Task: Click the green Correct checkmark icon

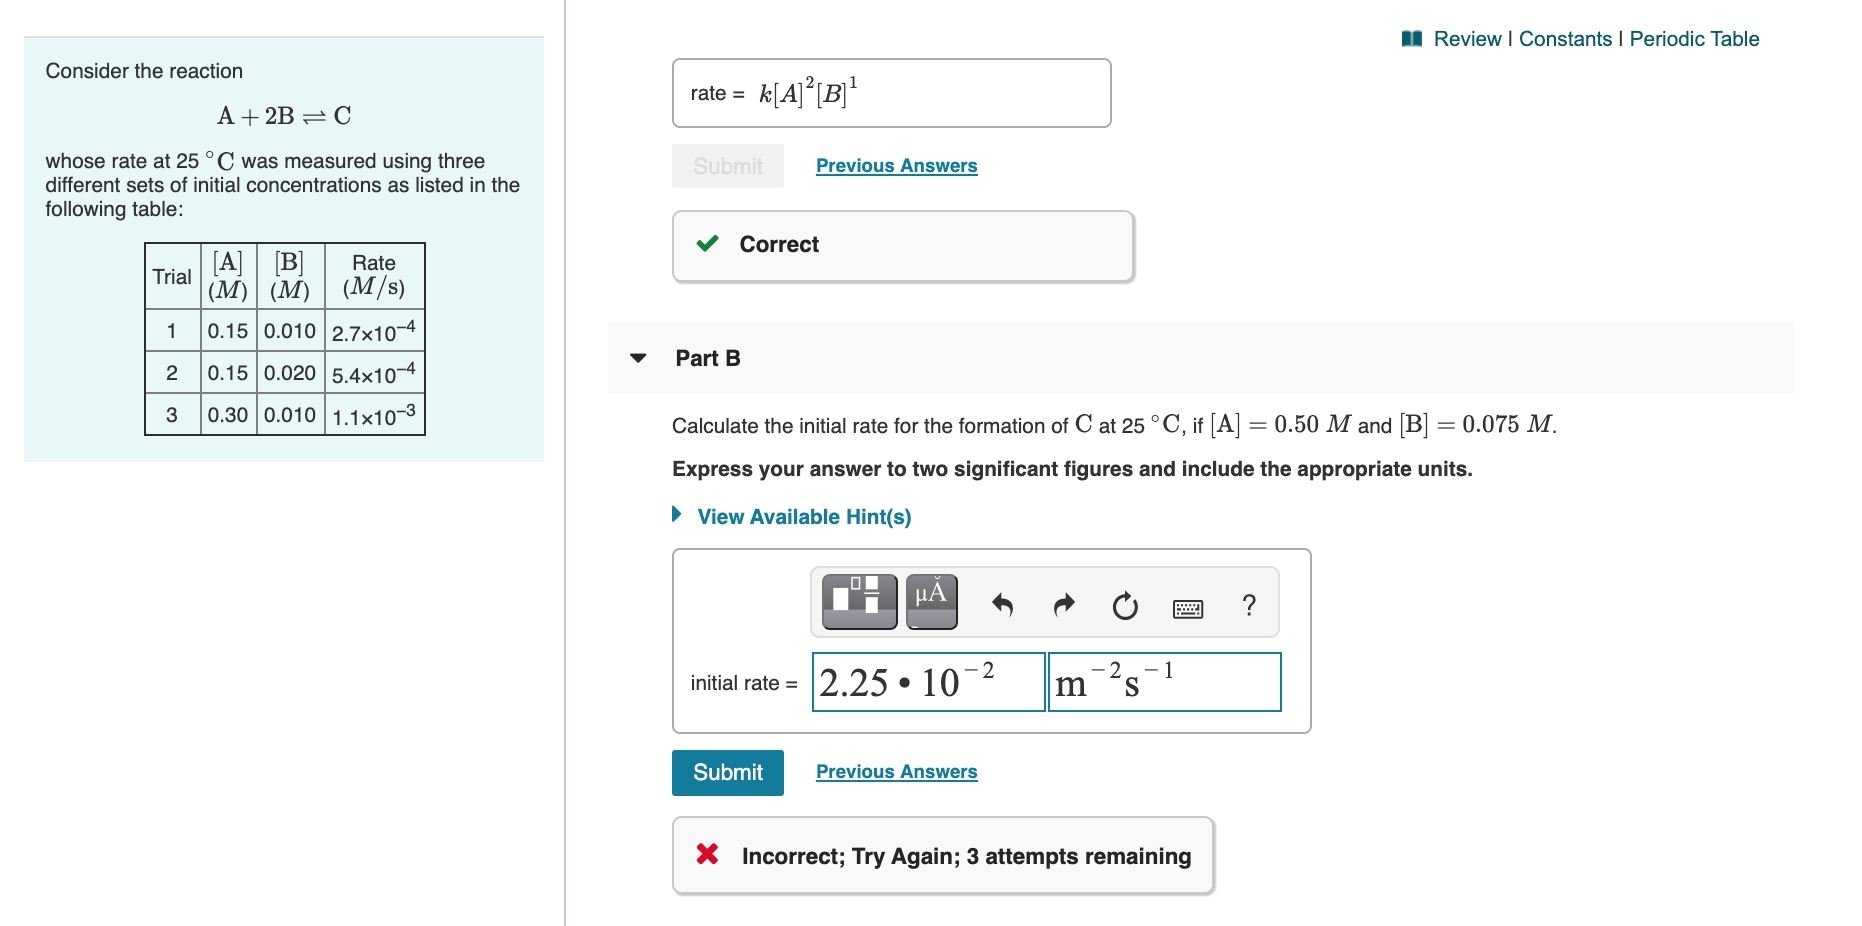Action: (708, 243)
